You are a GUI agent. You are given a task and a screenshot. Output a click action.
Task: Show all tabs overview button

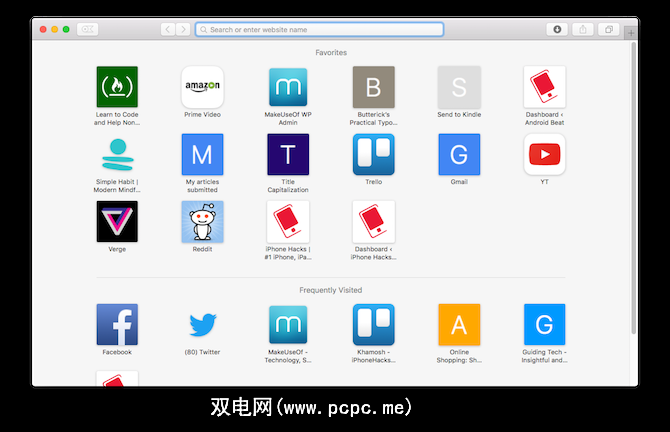click(608, 29)
